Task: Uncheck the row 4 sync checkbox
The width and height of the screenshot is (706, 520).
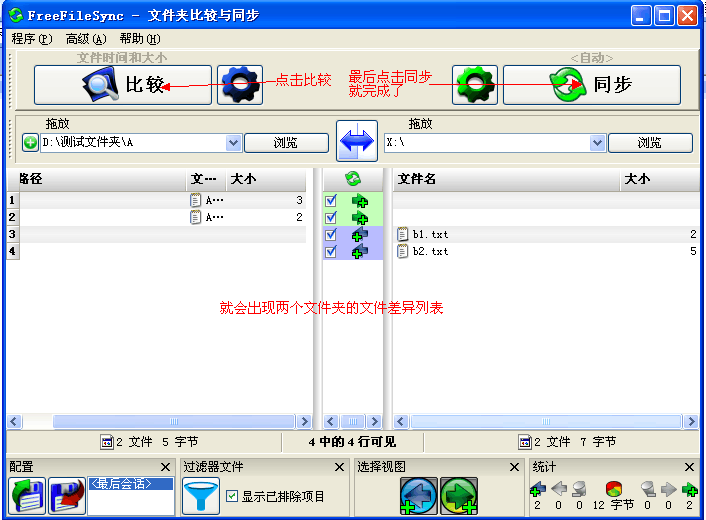Action: click(x=331, y=252)
